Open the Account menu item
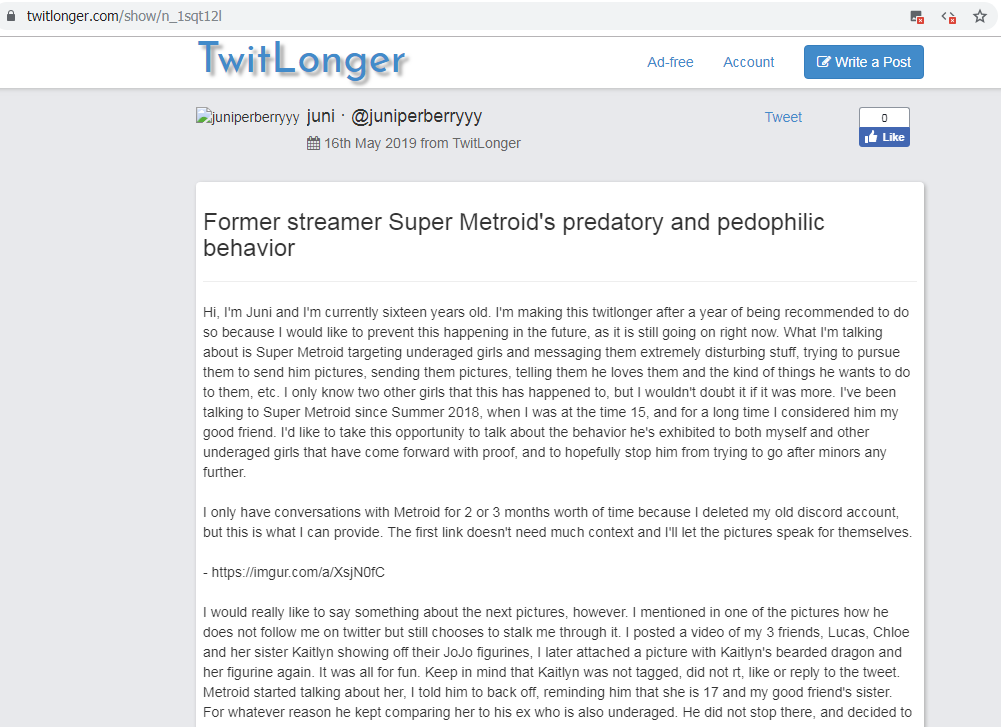 click(x=748, y=62)
